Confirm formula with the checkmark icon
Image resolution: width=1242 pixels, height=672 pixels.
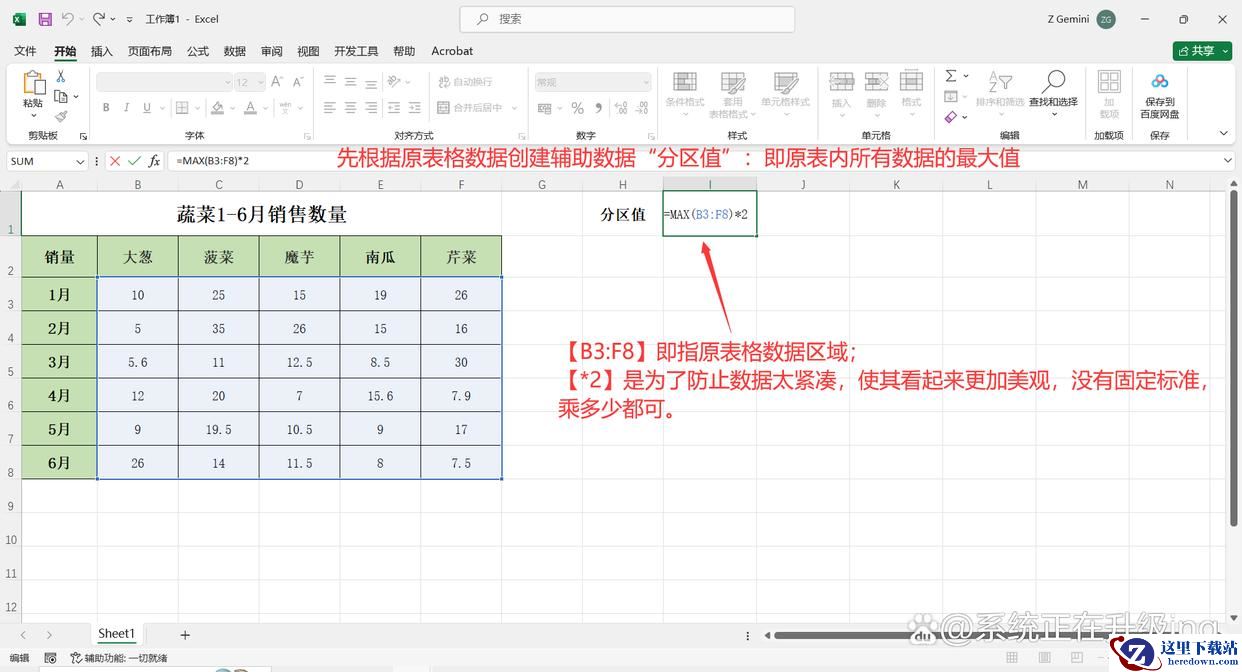click(134, 161)
